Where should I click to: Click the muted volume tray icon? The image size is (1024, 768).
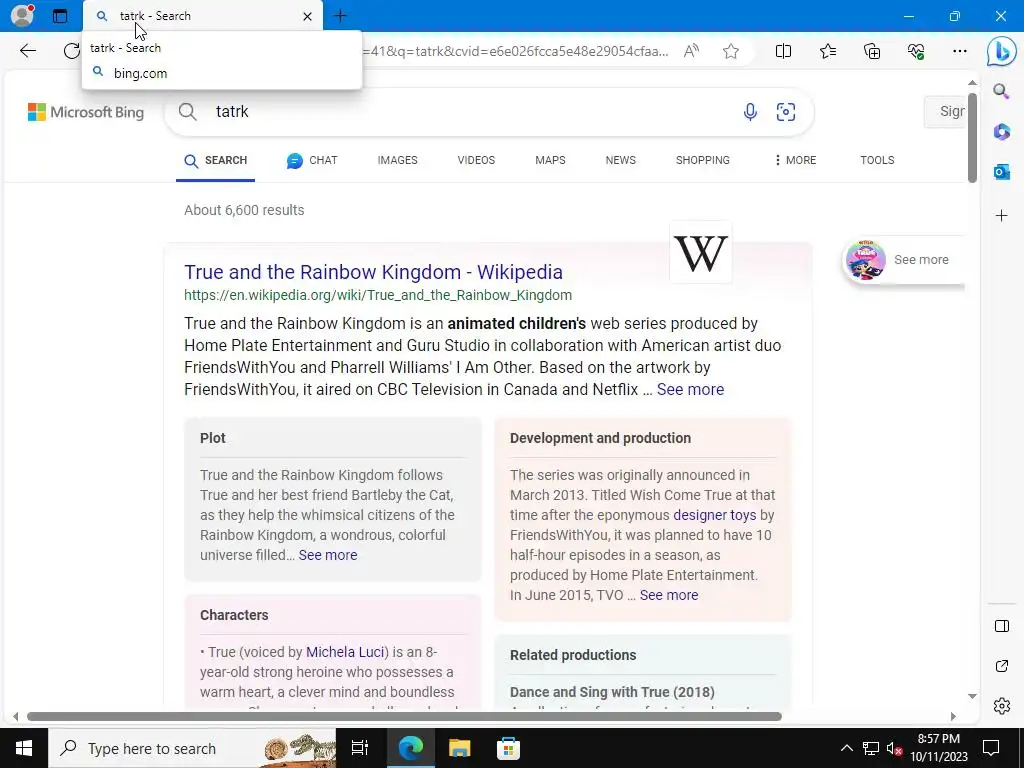tap(894, 748)
